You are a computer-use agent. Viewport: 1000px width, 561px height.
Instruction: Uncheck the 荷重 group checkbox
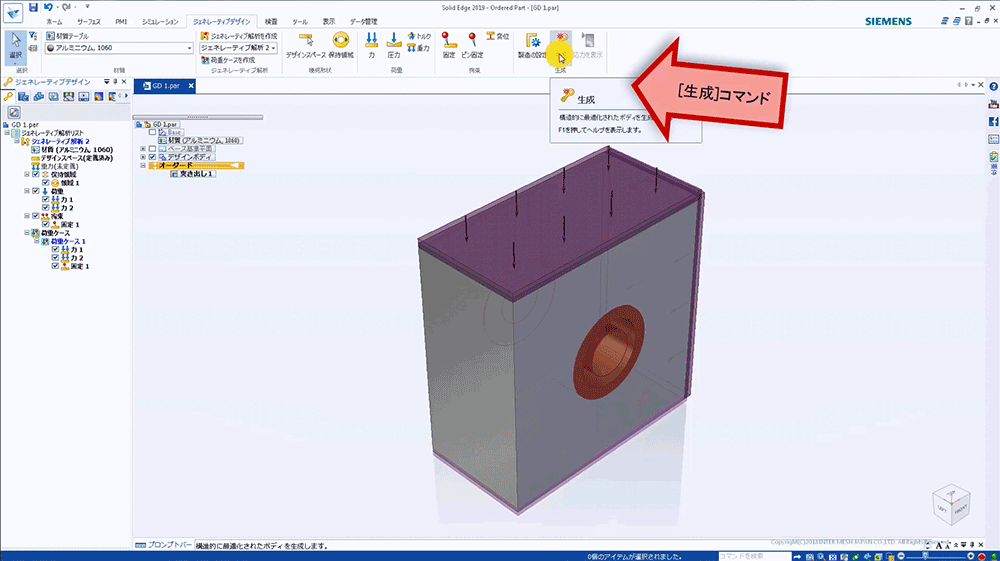[36, 191]
